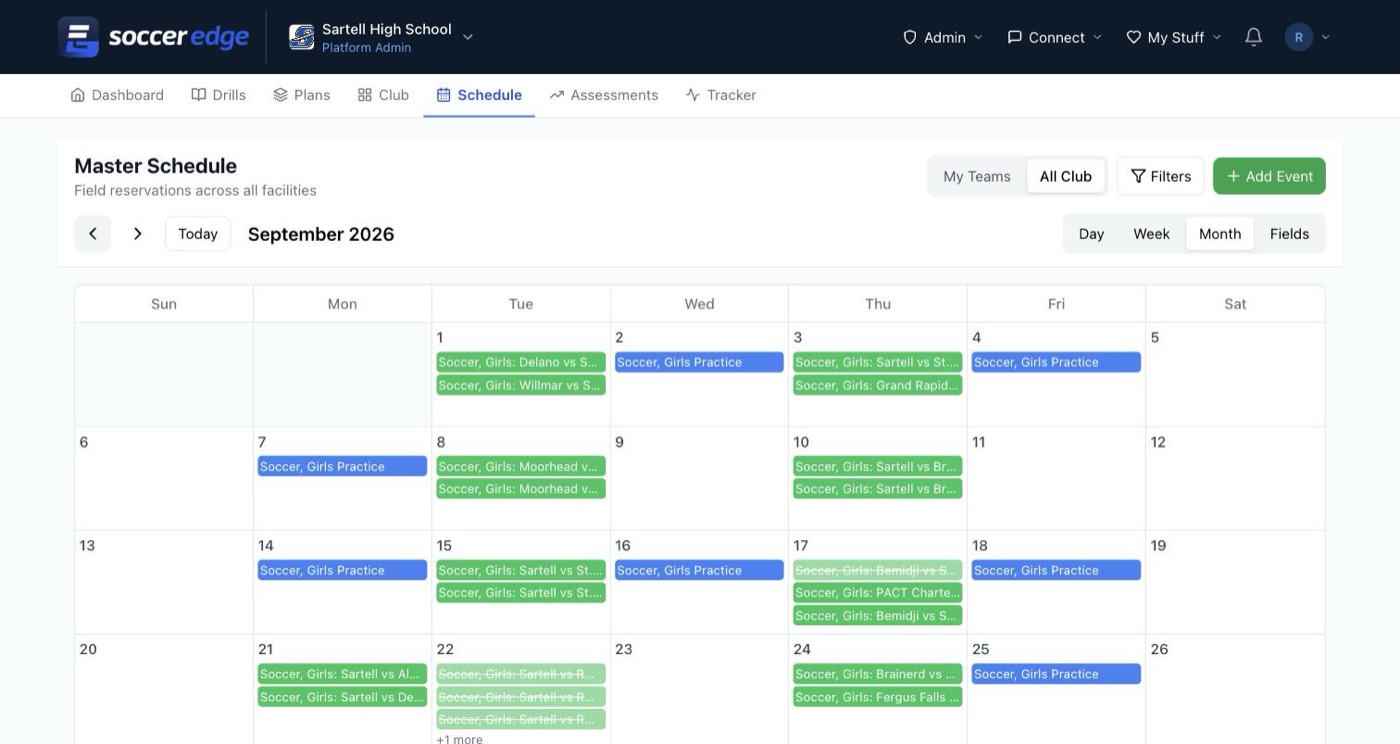1400x744 pixels.
Task: Open the Club tab
Action: pos(383,95)
